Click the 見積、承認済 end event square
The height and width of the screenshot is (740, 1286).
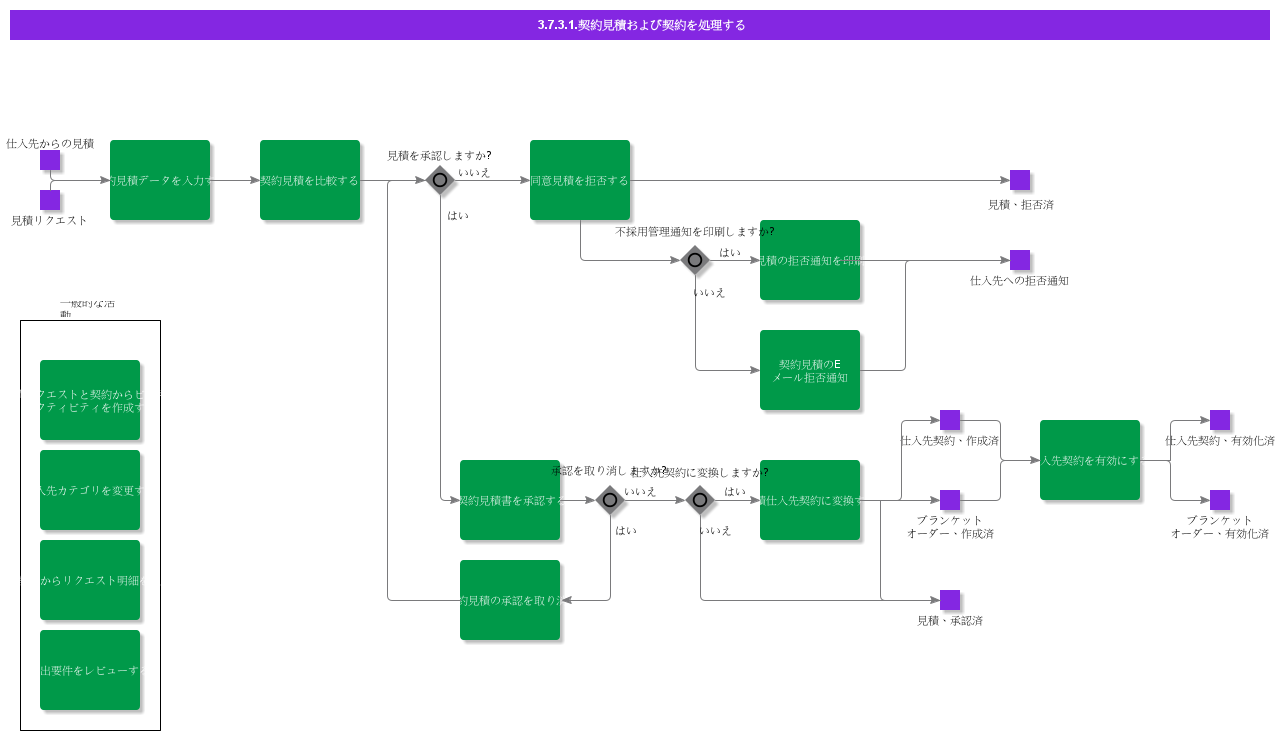tap(950, 600)
